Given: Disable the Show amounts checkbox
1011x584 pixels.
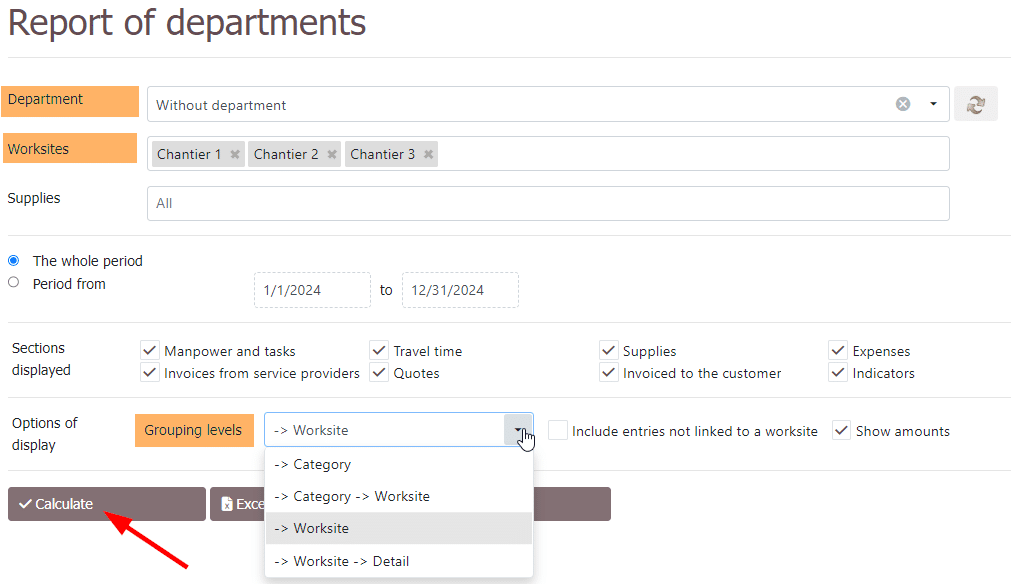Looking at the screenshot, I should pos(842,430).
